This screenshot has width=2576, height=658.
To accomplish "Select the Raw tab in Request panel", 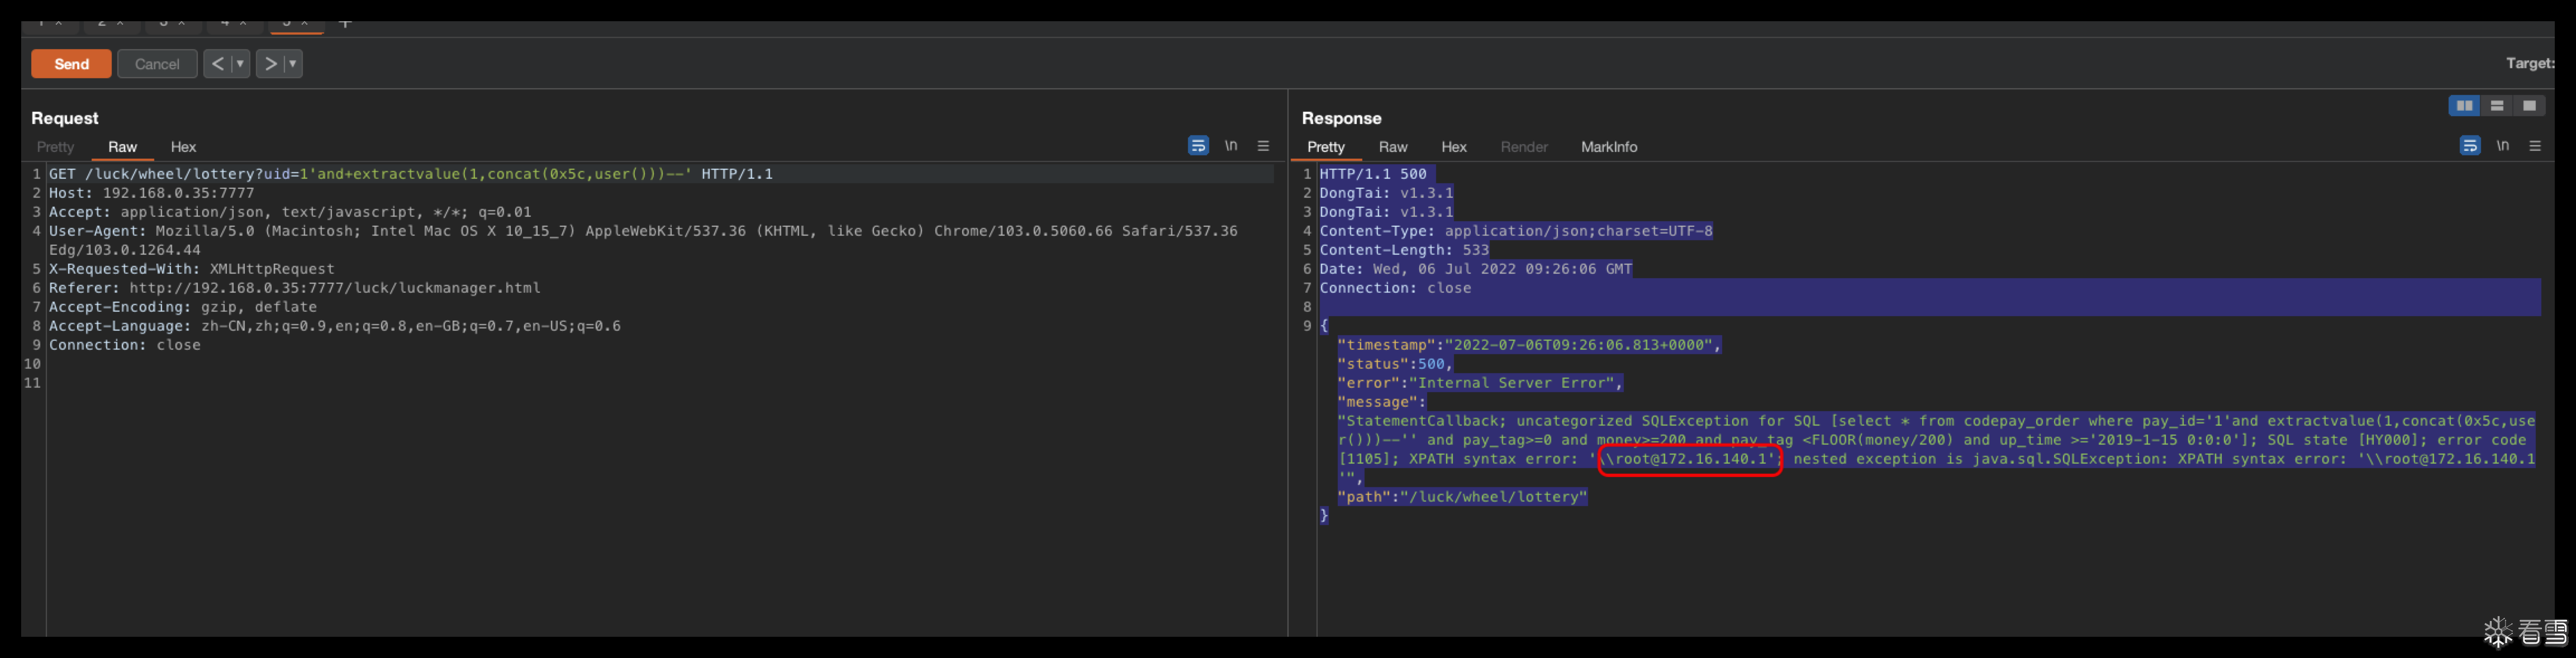I will pyautogui.click(x=122, y=147).
